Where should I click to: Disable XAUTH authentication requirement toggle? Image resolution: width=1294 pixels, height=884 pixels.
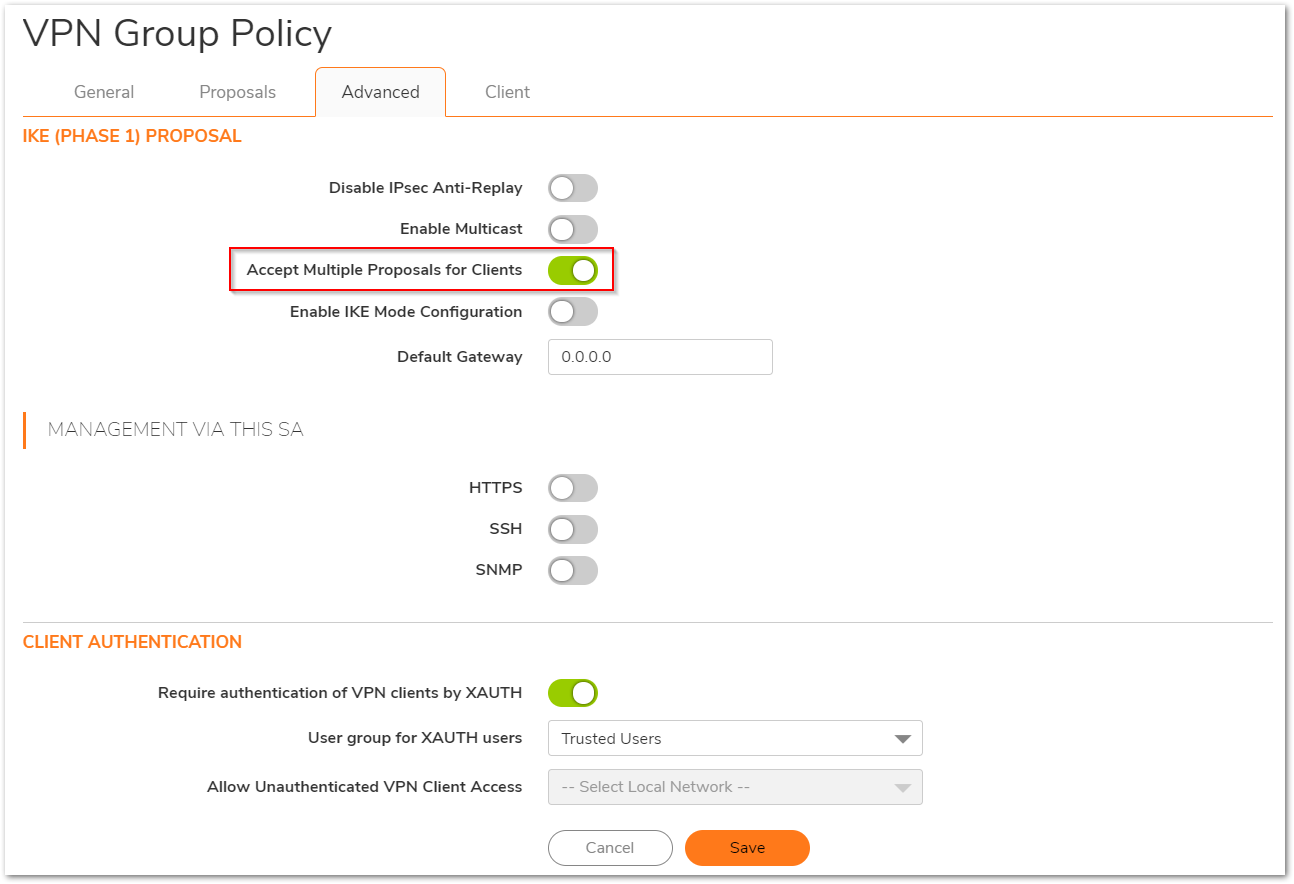(x=572, y=693)
